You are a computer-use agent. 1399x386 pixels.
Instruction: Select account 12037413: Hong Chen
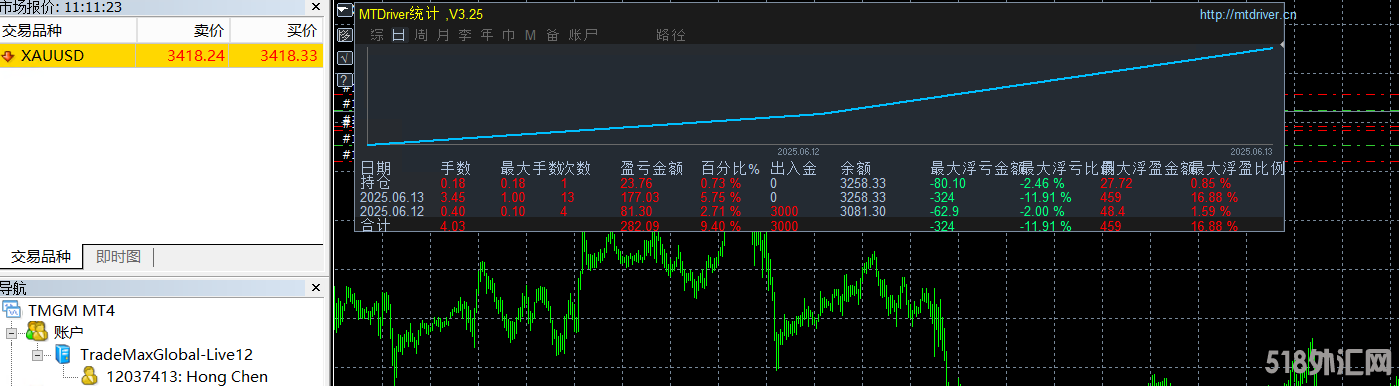pos(187,377)
